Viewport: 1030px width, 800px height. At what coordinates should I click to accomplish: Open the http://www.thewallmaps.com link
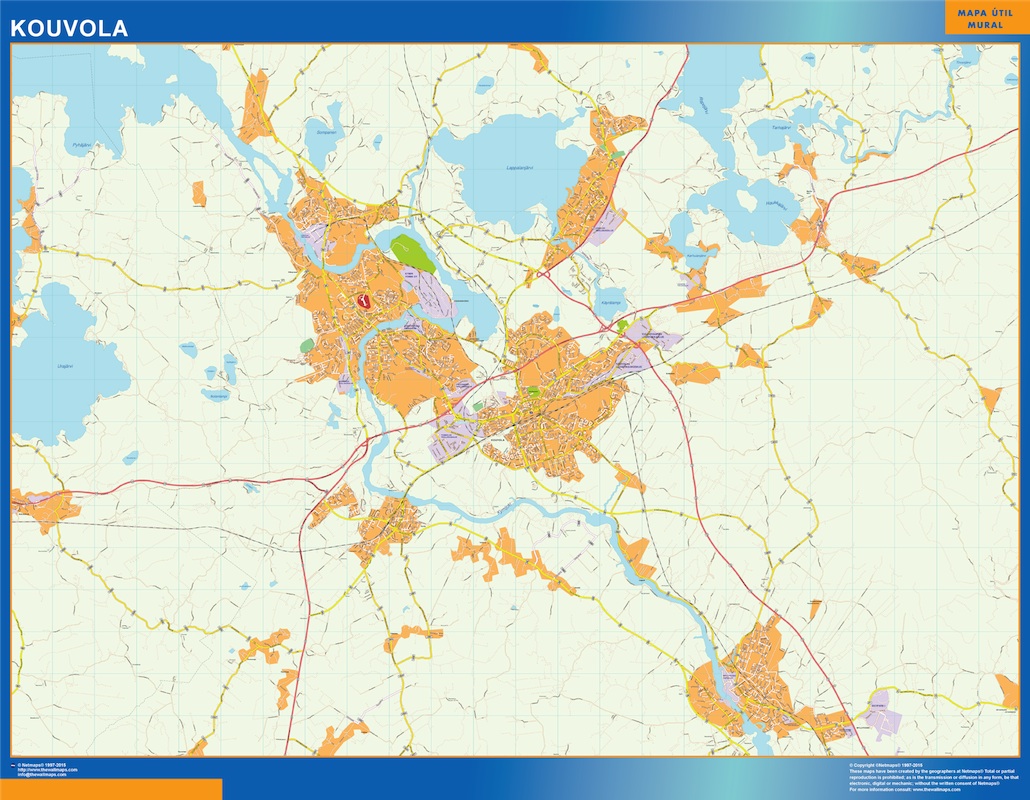click(46, 770)
